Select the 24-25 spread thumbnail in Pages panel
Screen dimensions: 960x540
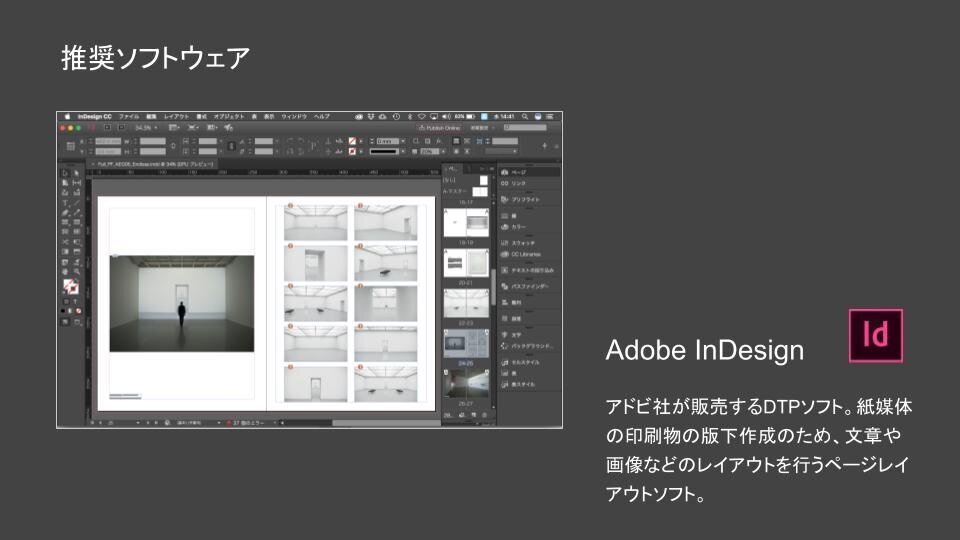(463, 345)
